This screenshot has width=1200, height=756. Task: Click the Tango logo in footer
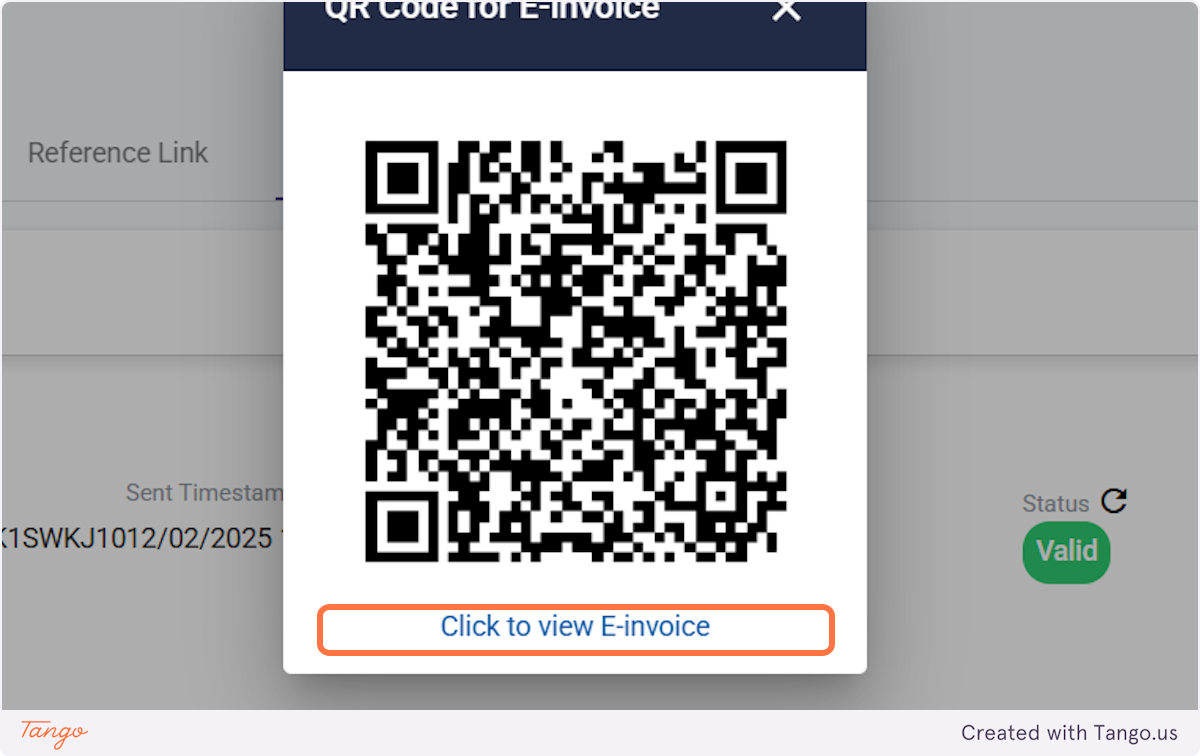click(x=54, y=732)
